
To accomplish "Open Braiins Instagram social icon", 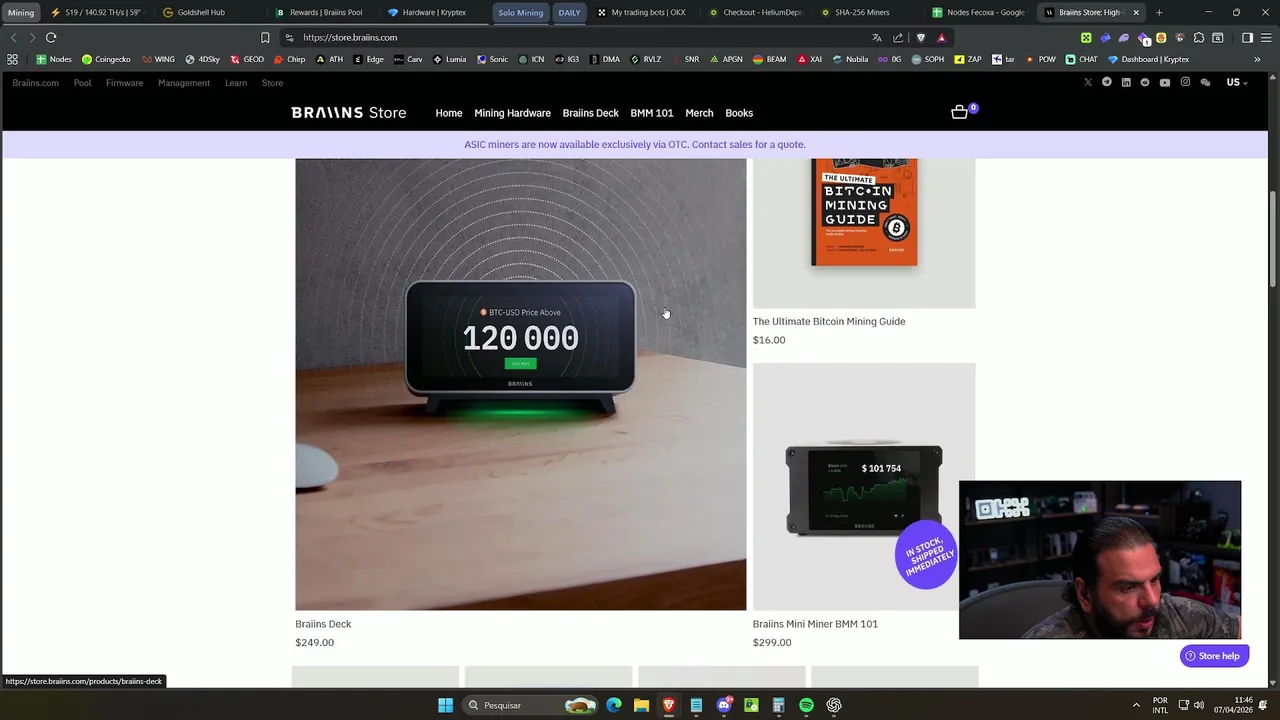I will coord(1185,82).
